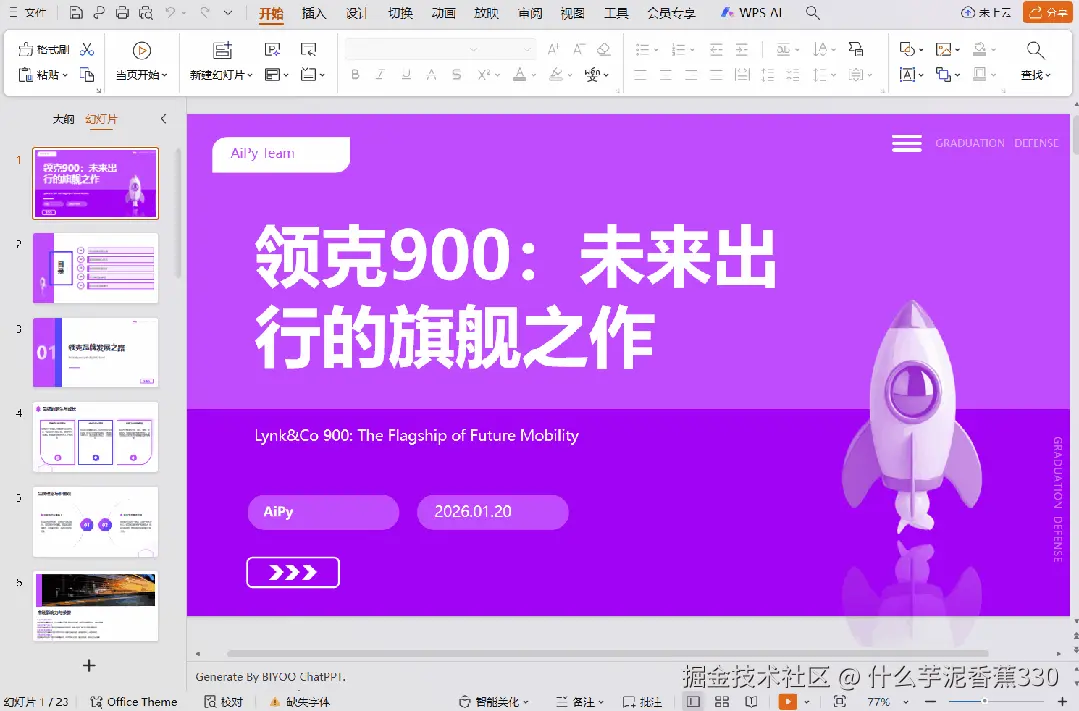Align text right
1079x711 pixels.
point(691,74)
